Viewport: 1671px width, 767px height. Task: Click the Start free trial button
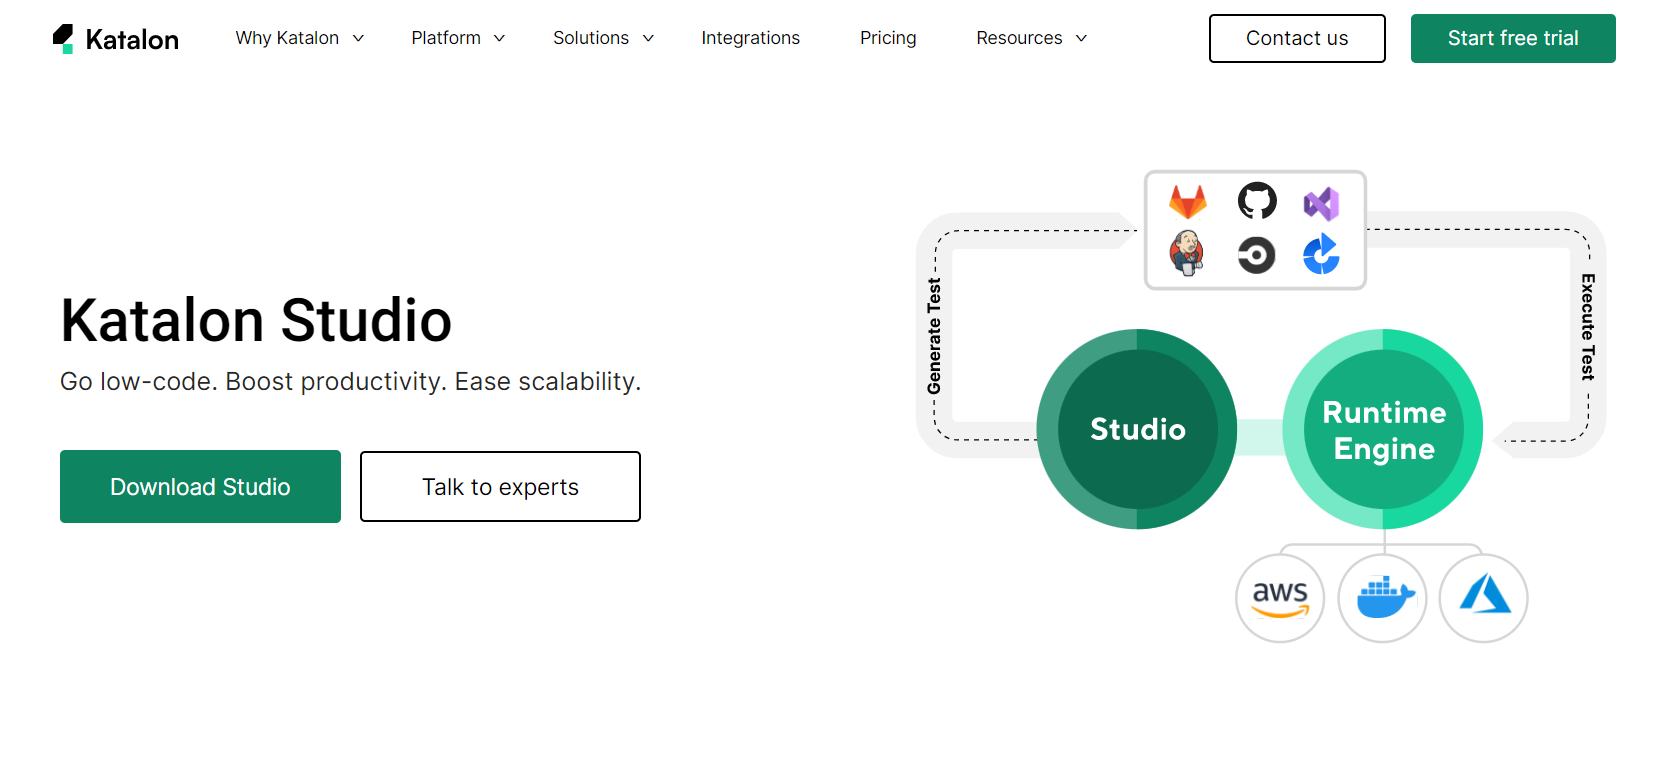tap(1513, 38)
